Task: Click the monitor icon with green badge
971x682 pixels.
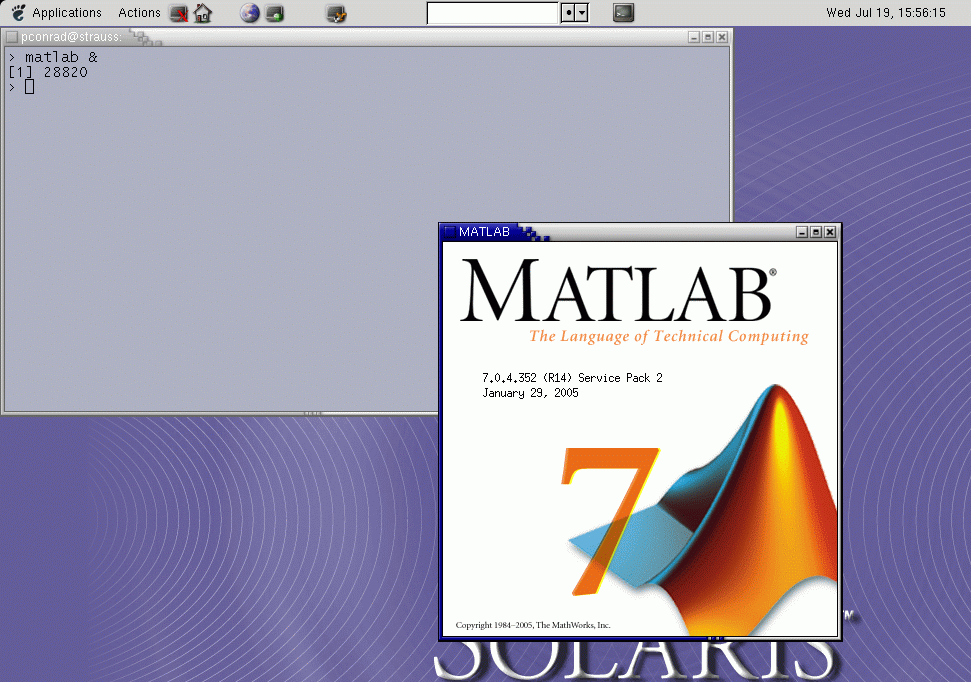Action: tap(274, 13)
